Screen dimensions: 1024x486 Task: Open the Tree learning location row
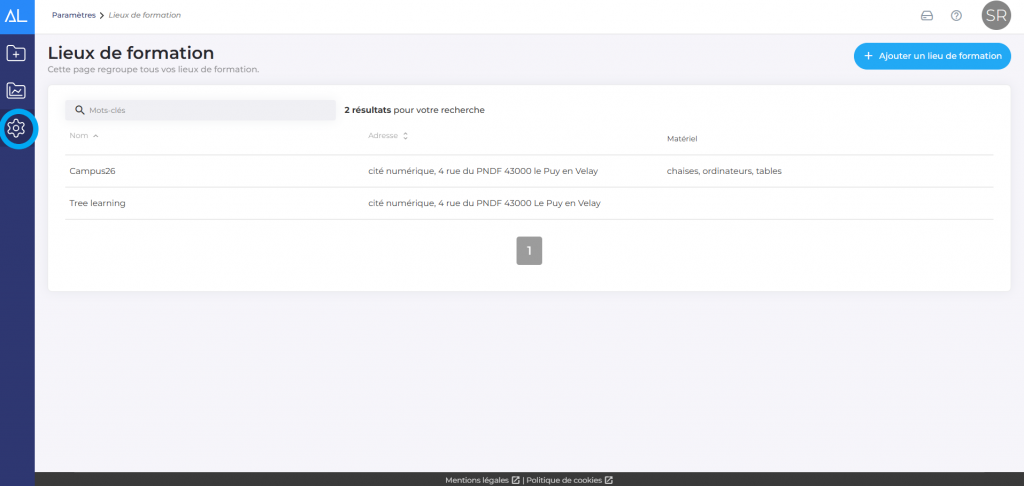(x=97, y=203)
